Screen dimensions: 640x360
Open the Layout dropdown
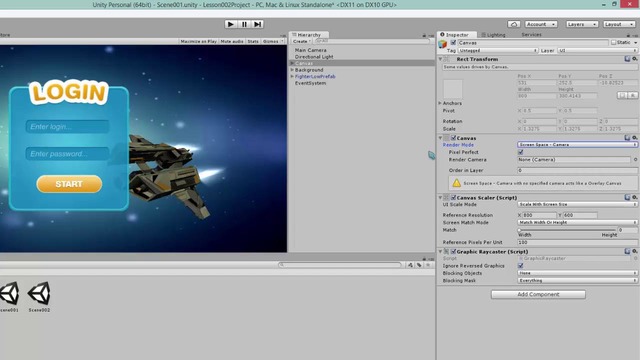(x=619, y=24)
